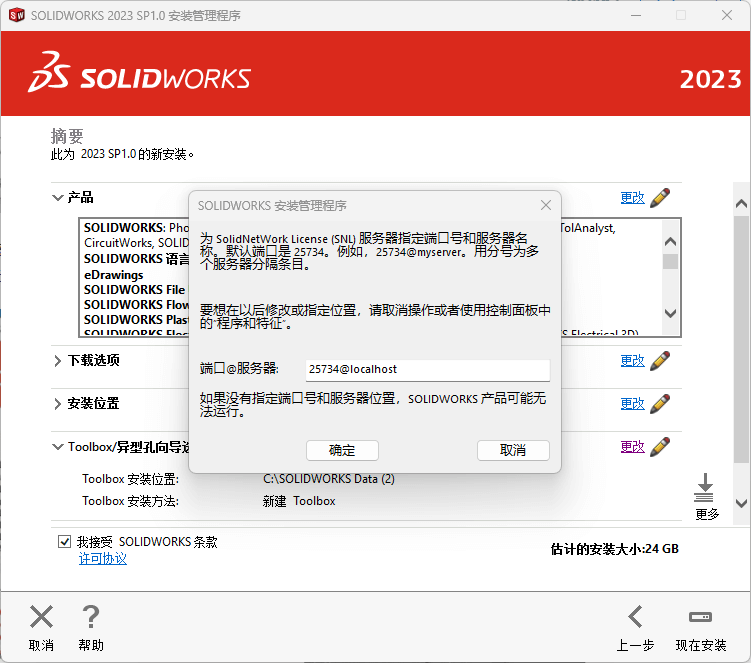Click the main page scroll-down arrow
Screen dimensions: 751x663
pos(741,503)
